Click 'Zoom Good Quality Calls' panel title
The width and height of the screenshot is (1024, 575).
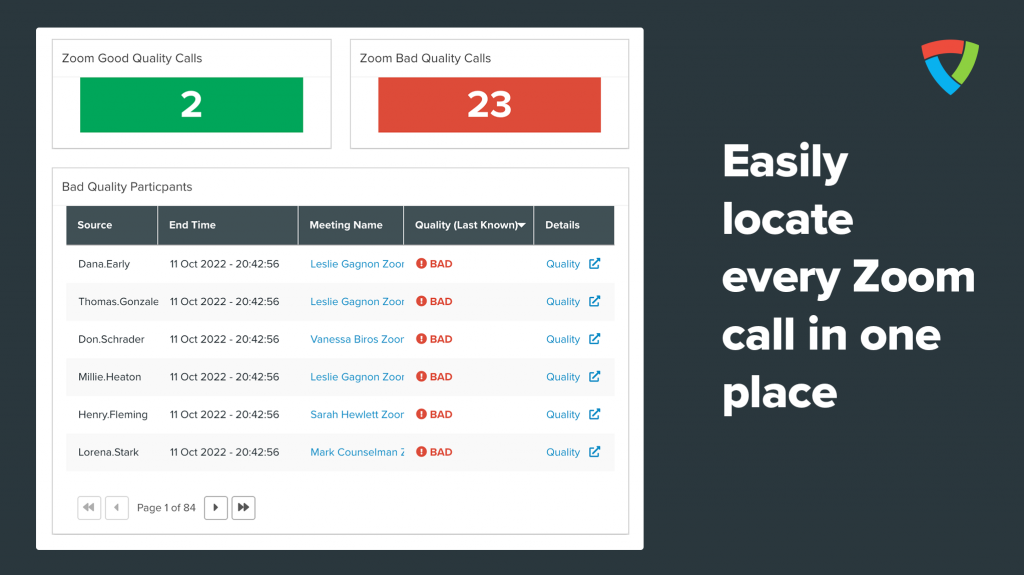coord(132,58)
